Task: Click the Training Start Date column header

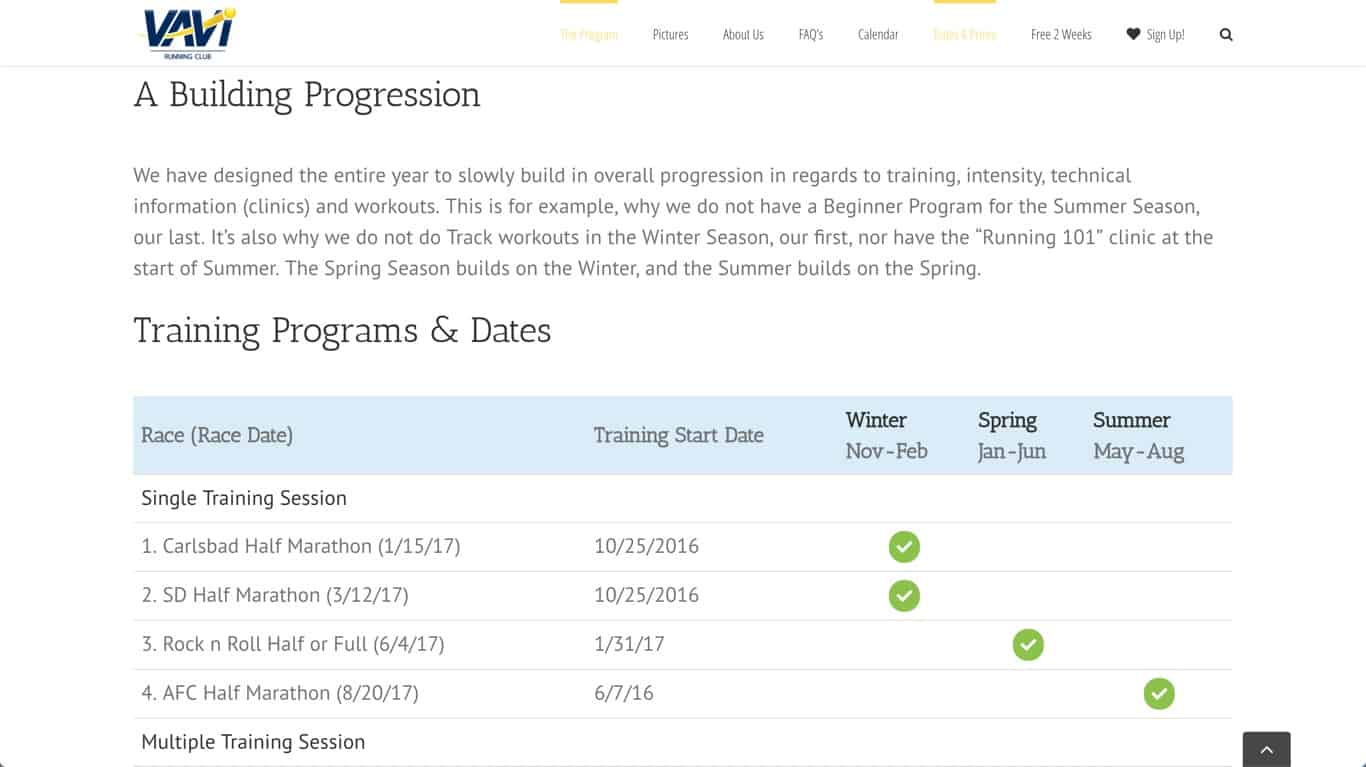Action: (678, 435)
